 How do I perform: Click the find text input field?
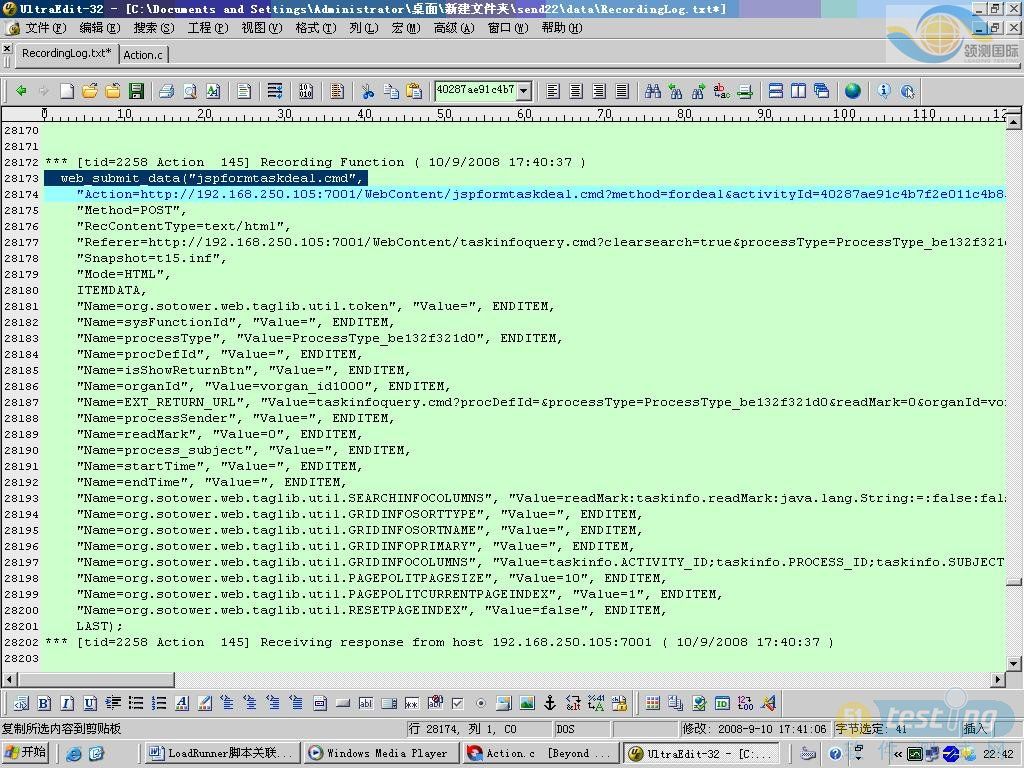tap(474, 91)
